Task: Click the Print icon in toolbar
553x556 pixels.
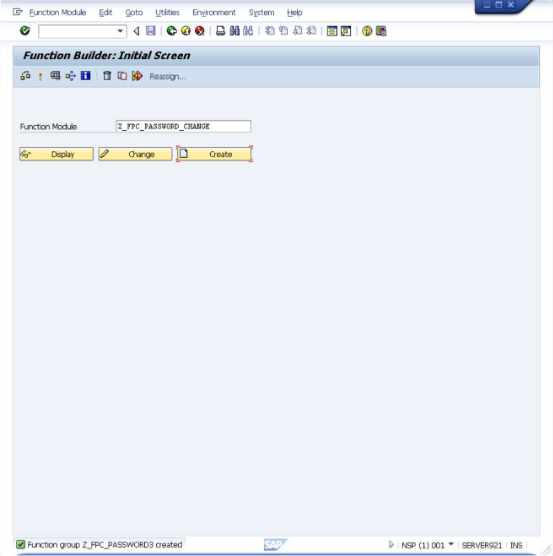Action: [220, 31]
